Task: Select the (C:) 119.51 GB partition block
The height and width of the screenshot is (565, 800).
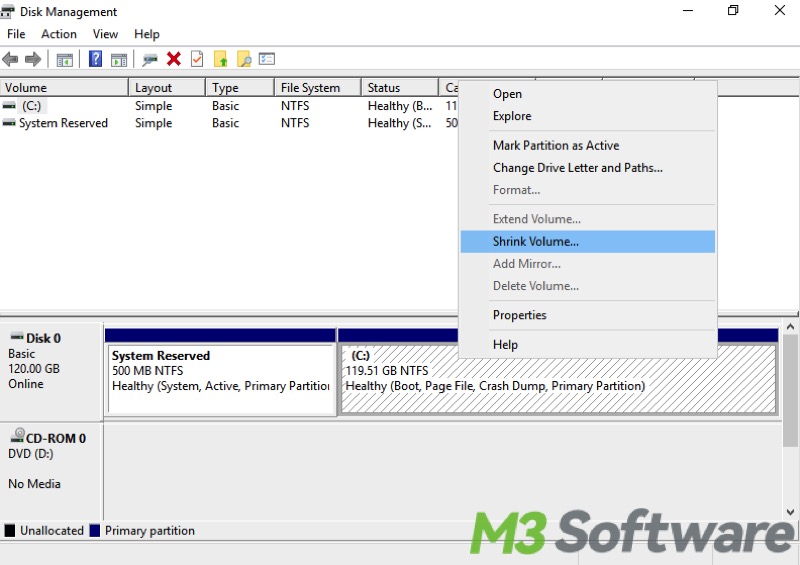Action: (x=558, y=378)
